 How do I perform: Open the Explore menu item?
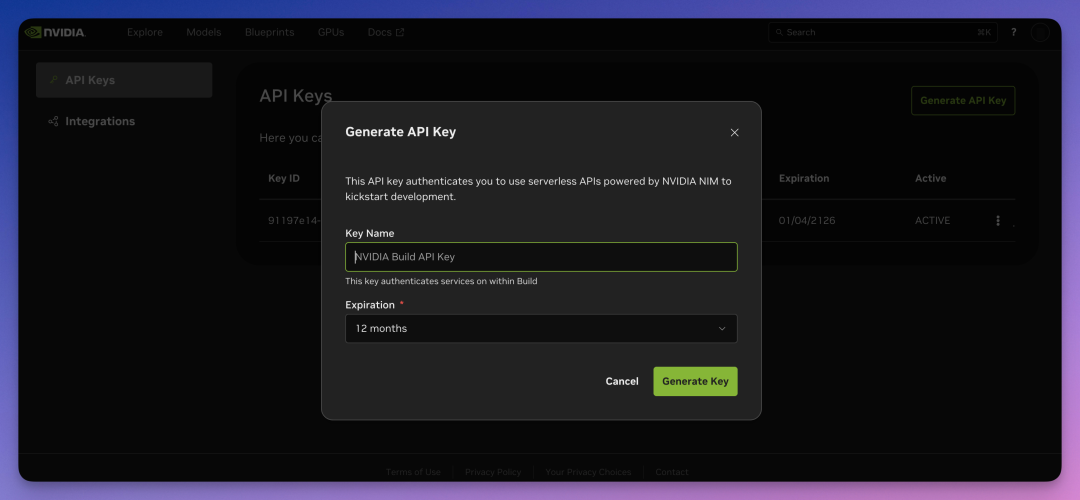pos(144,32)
